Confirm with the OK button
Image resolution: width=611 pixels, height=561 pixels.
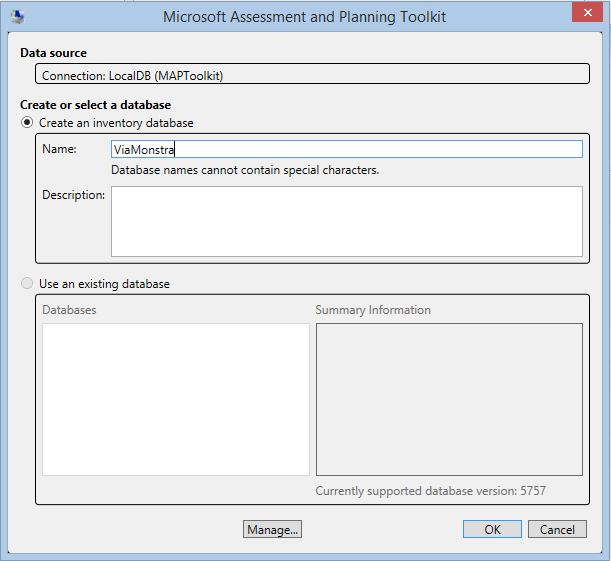coord(492,530)
